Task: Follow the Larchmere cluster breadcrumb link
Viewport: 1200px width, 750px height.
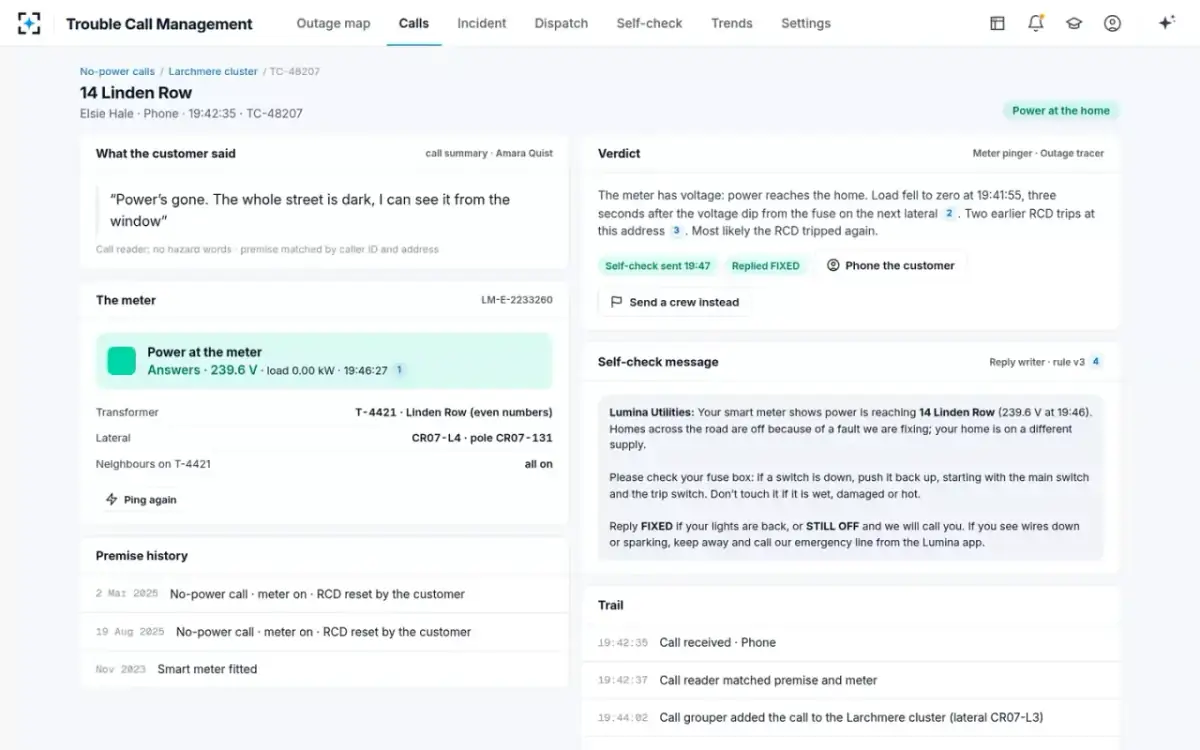Action: tap(213, 72)
